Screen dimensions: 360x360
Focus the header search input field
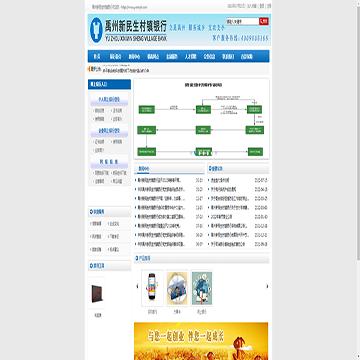(x=243, y=21)
